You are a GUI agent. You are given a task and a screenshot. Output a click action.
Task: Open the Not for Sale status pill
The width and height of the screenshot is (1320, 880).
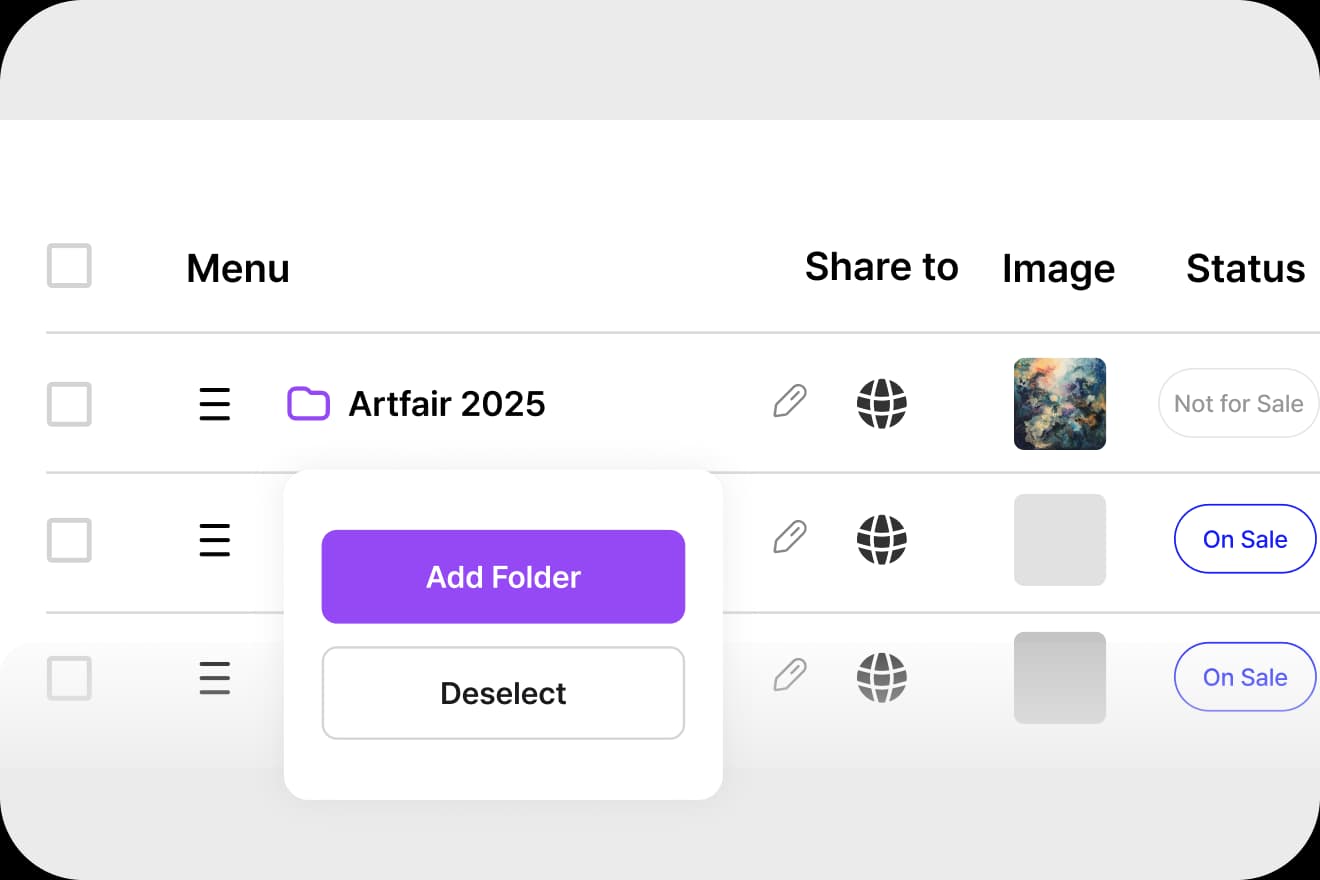[1238, 404]
